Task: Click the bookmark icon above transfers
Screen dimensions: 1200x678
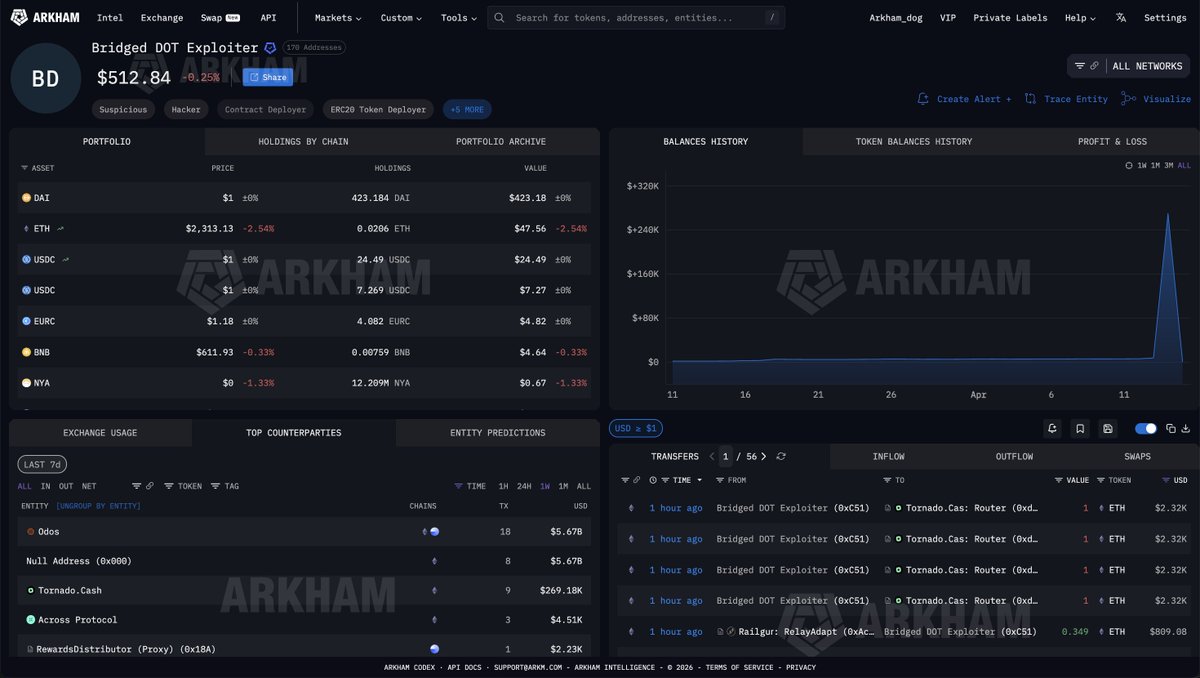Action: point(1080,428)
